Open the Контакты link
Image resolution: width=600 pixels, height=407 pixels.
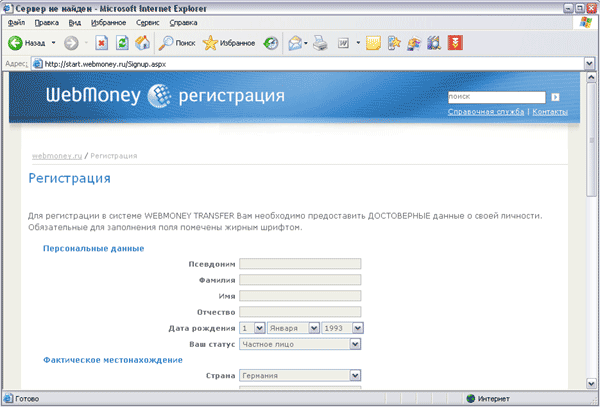550,112
